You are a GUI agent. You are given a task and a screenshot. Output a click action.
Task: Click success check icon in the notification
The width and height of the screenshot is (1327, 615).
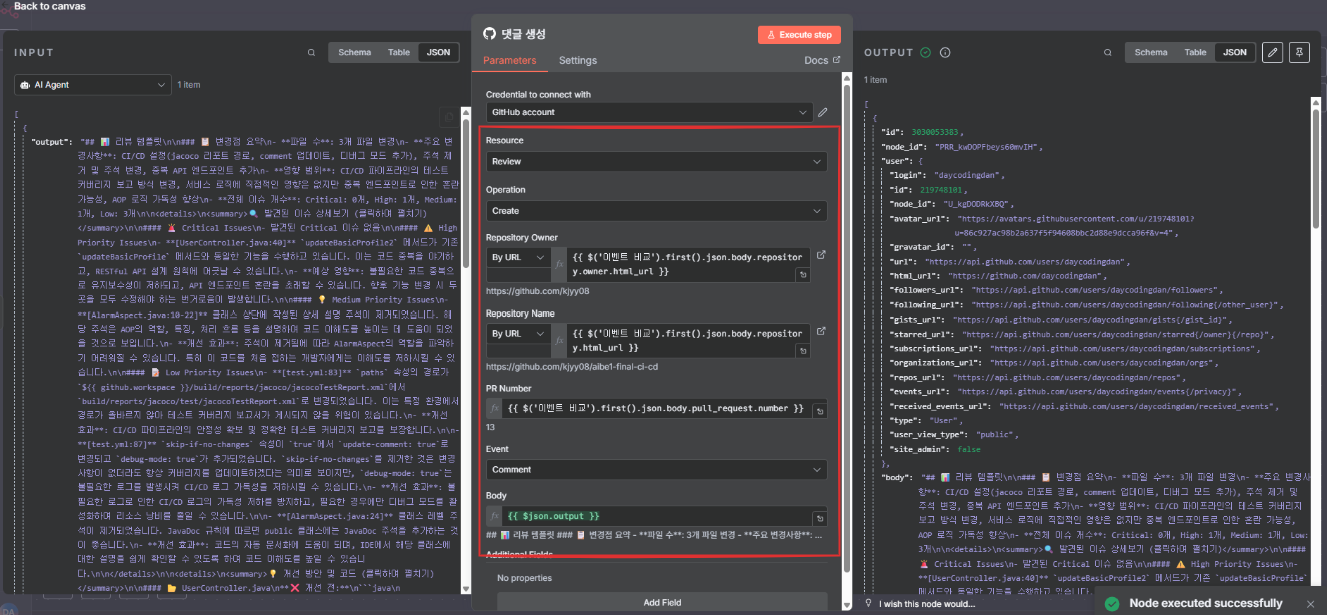[x=1111, y=603]
